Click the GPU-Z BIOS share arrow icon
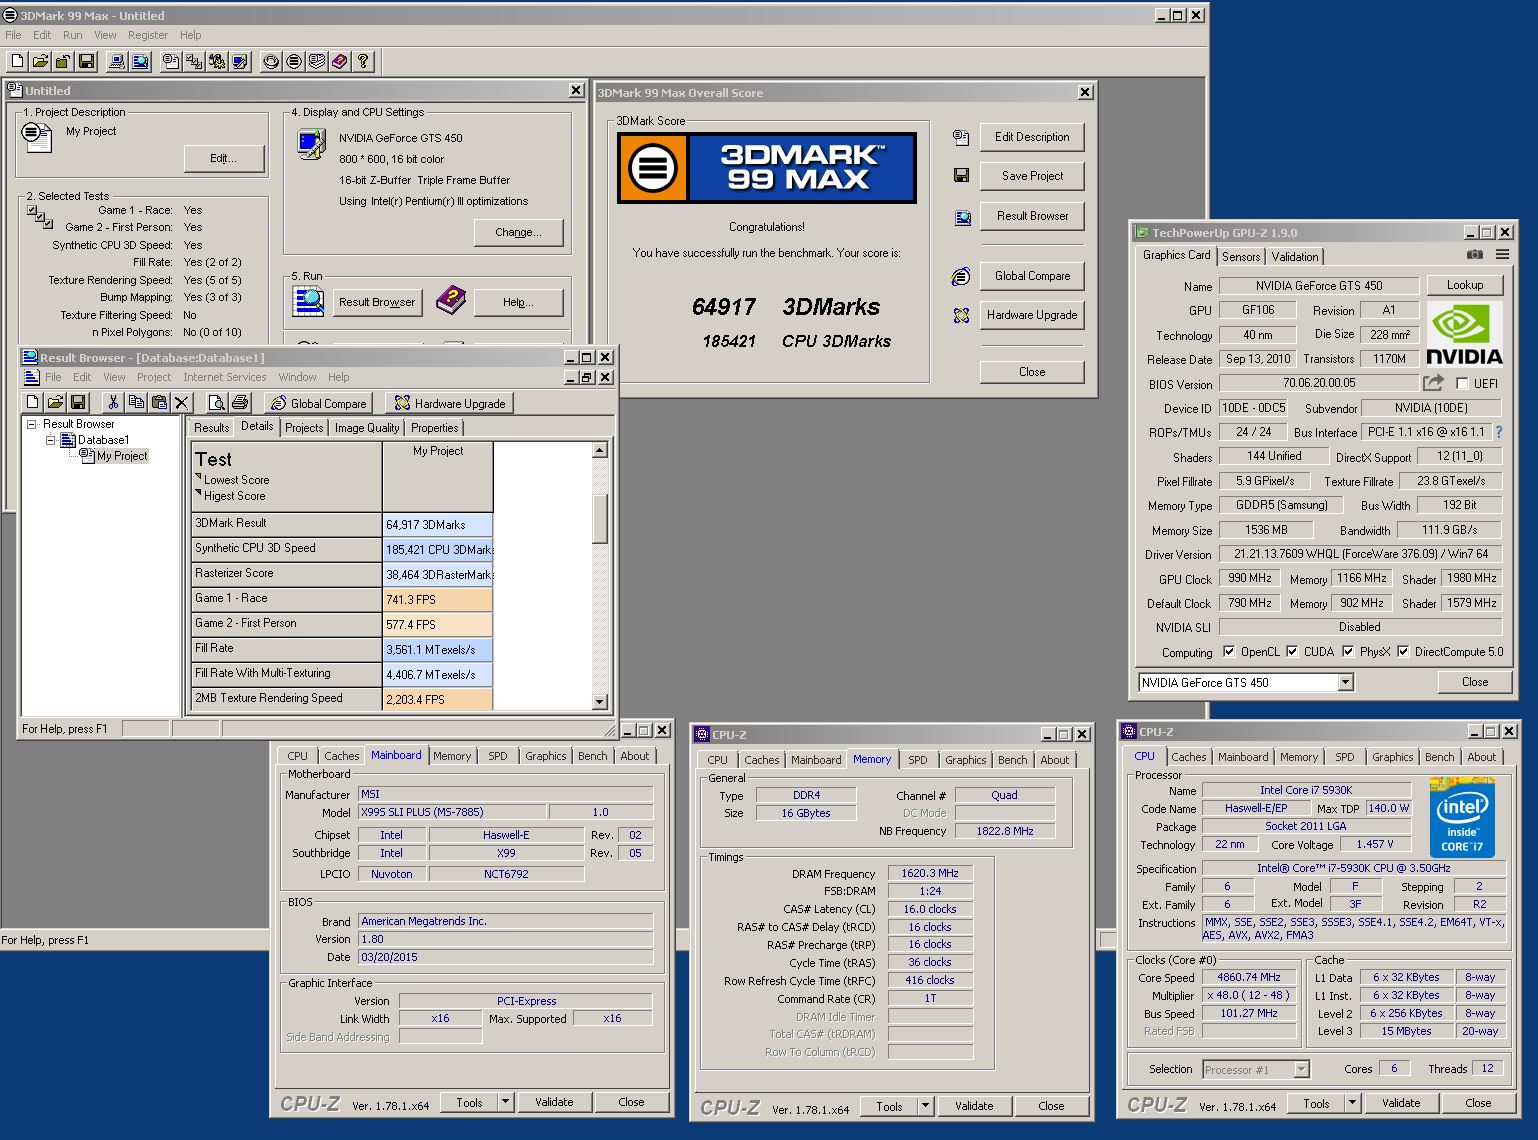 1433,383
